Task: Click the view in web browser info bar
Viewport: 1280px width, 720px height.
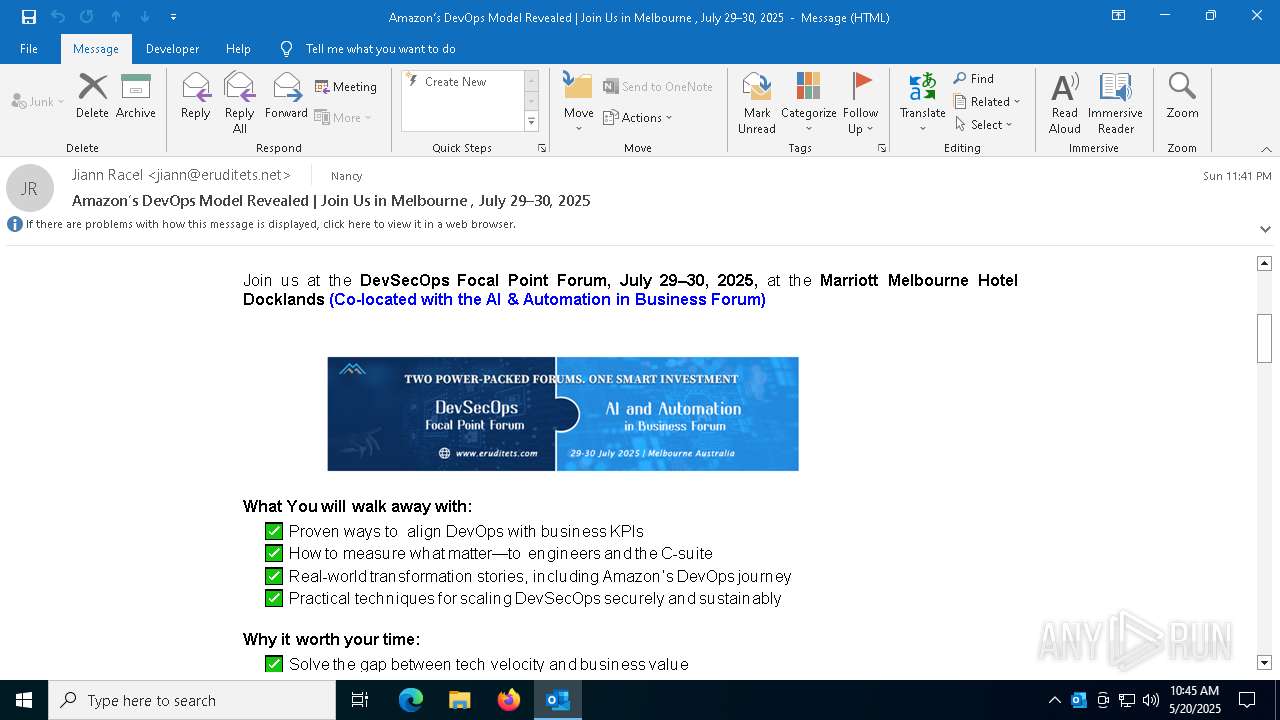Action: (271, 224)
